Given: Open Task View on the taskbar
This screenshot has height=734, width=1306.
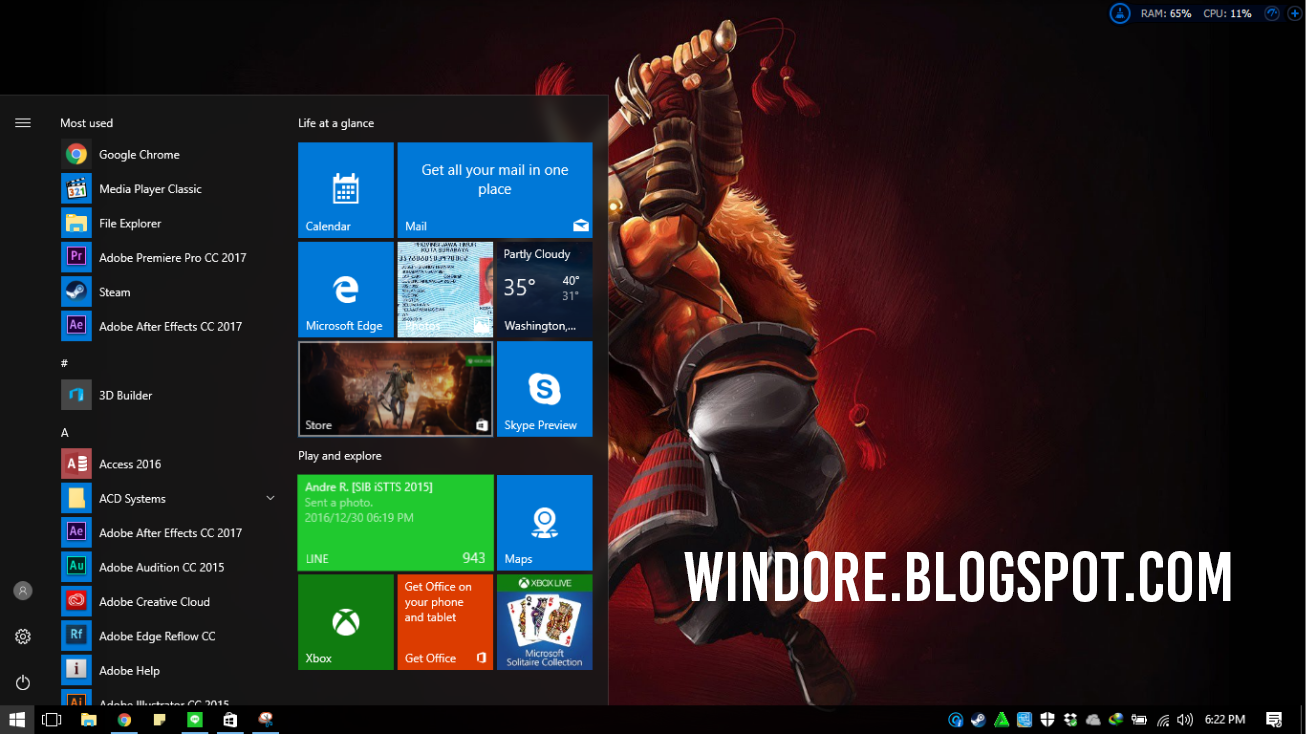Looking at the screenshot, I should pos(52,719).
